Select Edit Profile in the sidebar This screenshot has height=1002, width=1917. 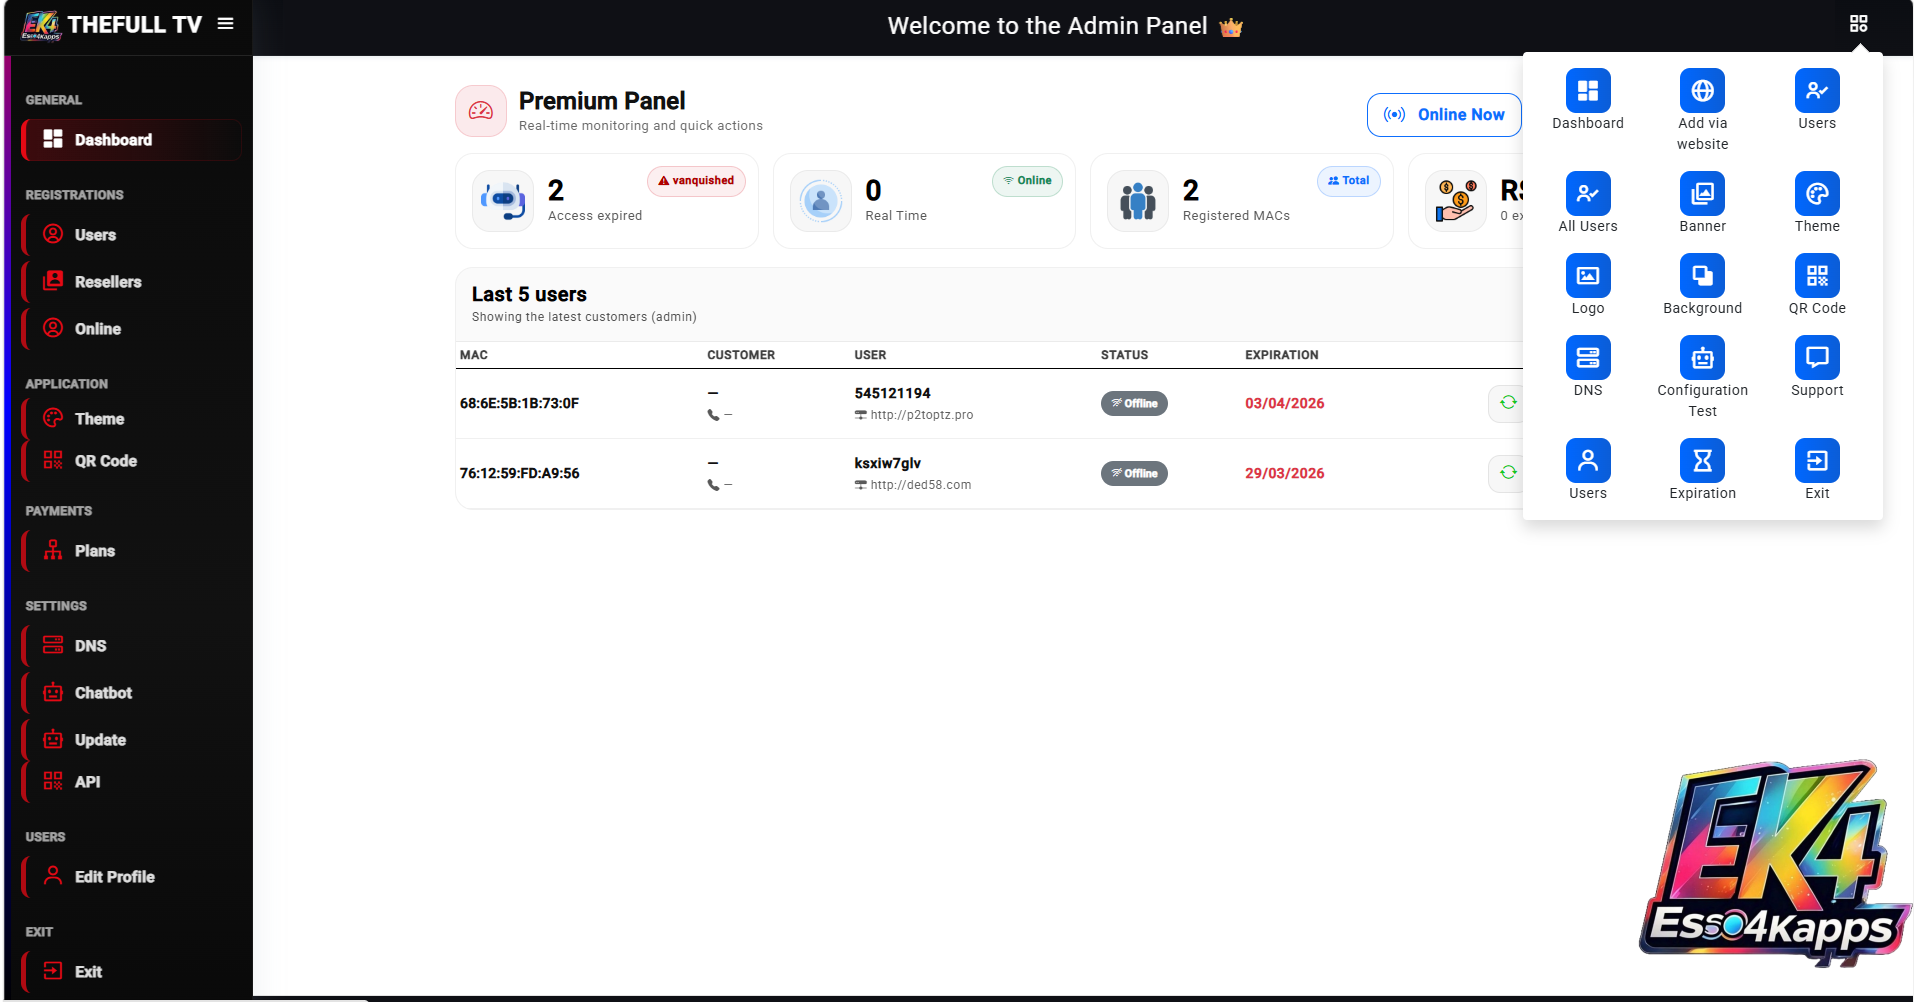click(114, 877)
